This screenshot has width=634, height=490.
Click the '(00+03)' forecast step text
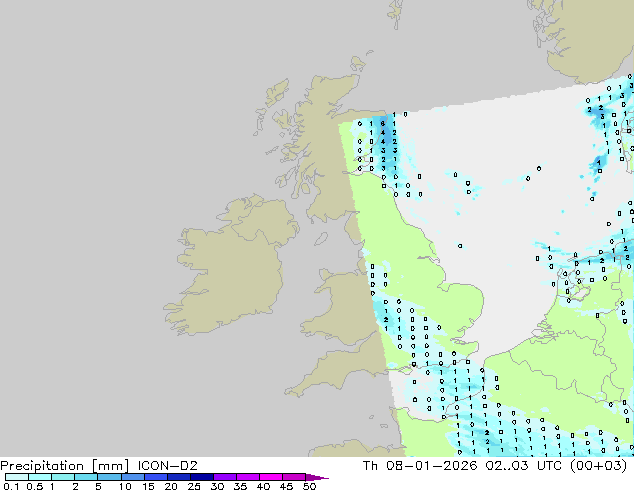[x=598, y=466]
